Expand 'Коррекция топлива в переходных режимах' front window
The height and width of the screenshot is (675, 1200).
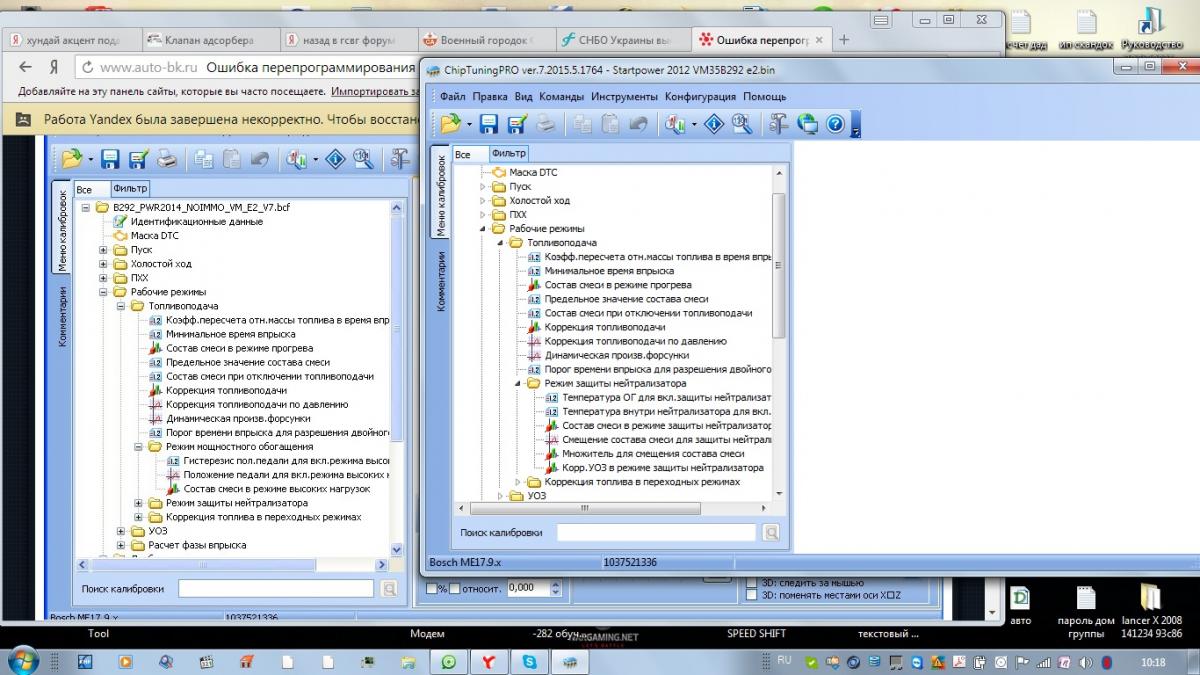pyautogui.click(x=519, y=481)
